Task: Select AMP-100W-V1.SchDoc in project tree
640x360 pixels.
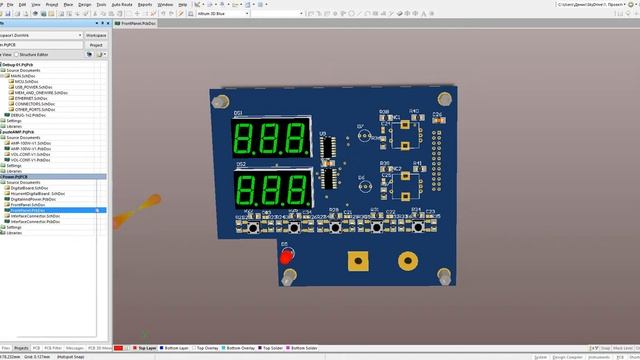Action: [31, 143]
